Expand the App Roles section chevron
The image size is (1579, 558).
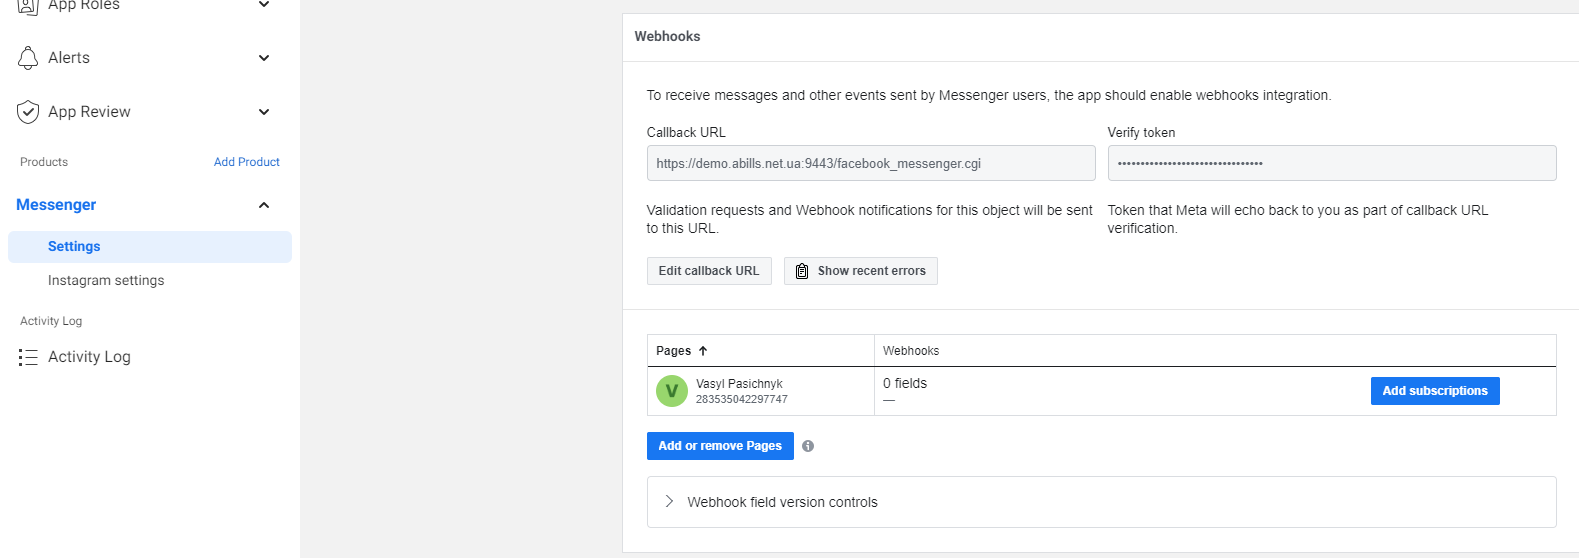click(264, 5)
